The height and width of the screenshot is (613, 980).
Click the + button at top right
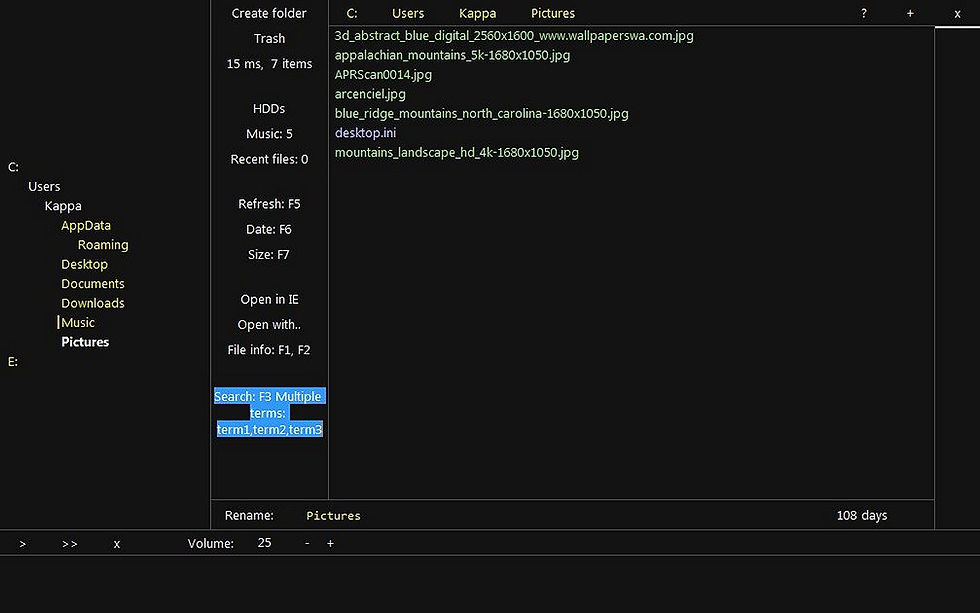910,13
